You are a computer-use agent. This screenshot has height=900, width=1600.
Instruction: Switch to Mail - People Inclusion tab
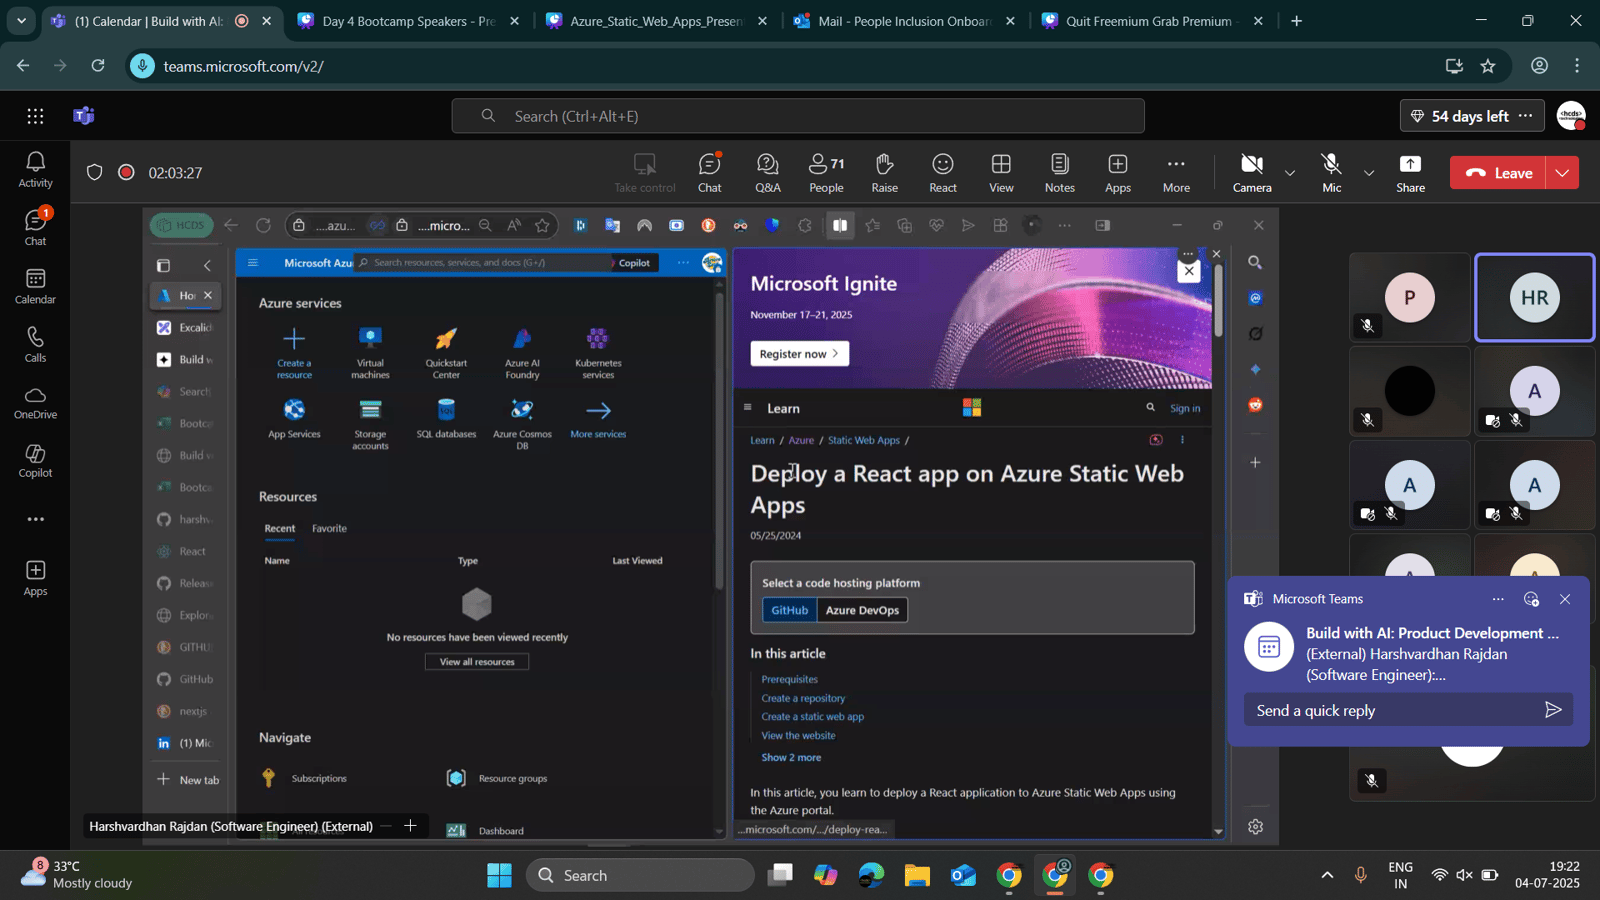[903, 21]
